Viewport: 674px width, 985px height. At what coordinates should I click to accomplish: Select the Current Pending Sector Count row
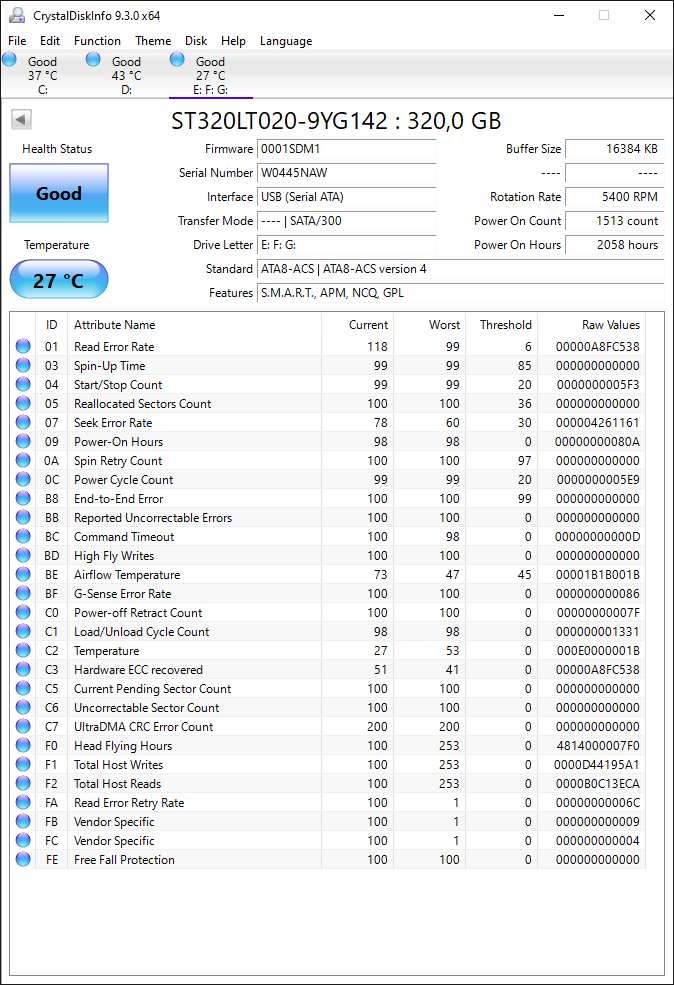[x=327, y=688]
